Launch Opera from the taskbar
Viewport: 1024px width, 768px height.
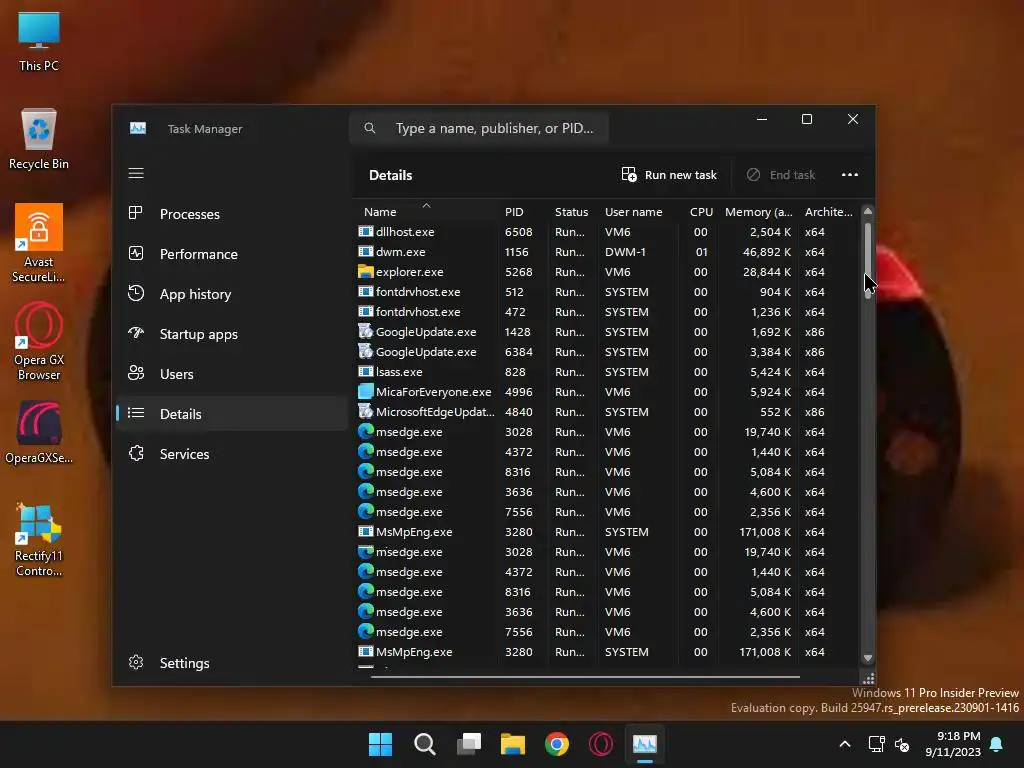601,744
